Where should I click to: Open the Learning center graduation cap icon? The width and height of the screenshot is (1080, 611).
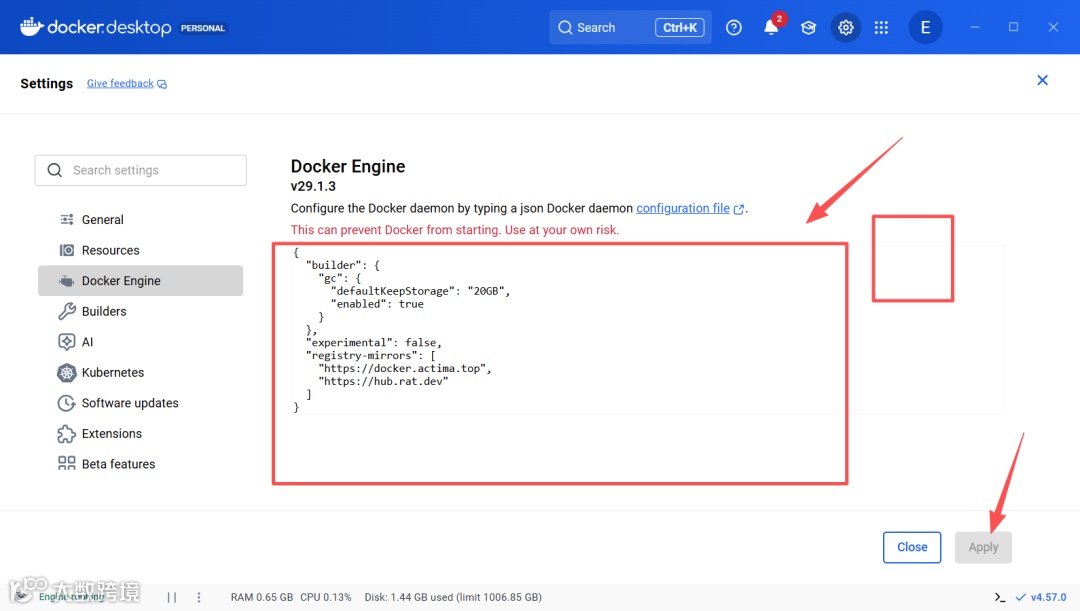click(808, 28)
